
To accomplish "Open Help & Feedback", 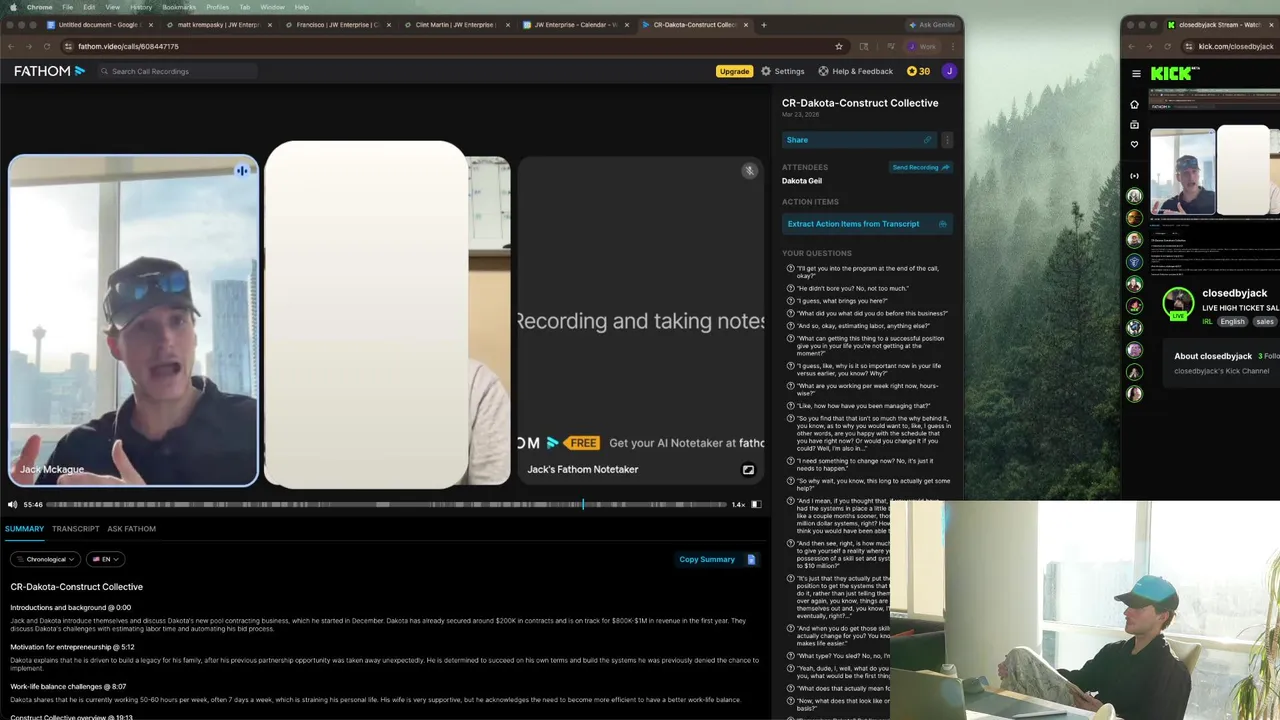I will tap(855, 71).
